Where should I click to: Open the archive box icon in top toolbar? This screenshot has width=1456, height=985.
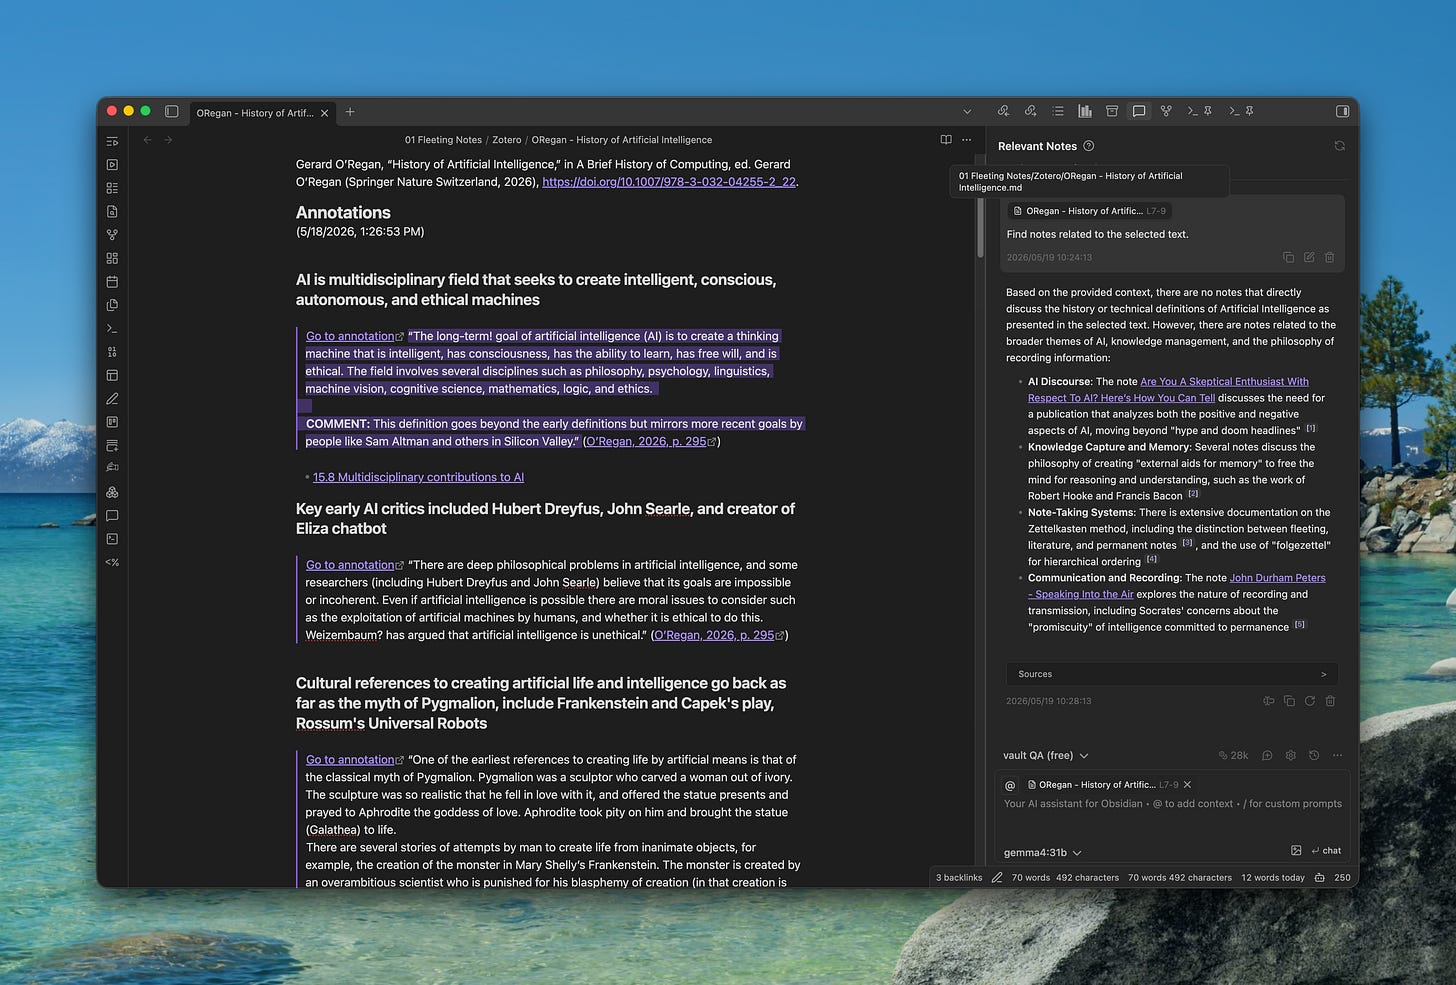point(1112,111)
